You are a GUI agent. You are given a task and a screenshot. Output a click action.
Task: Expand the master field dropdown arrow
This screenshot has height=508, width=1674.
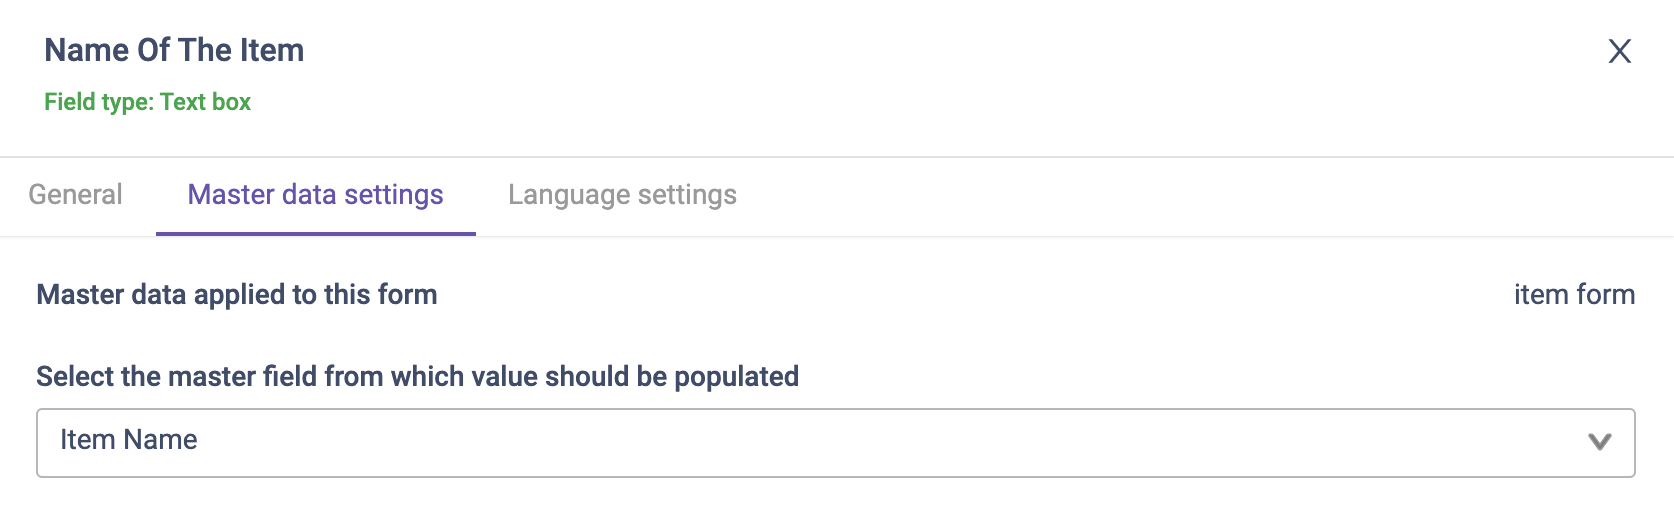[1599, 442]
